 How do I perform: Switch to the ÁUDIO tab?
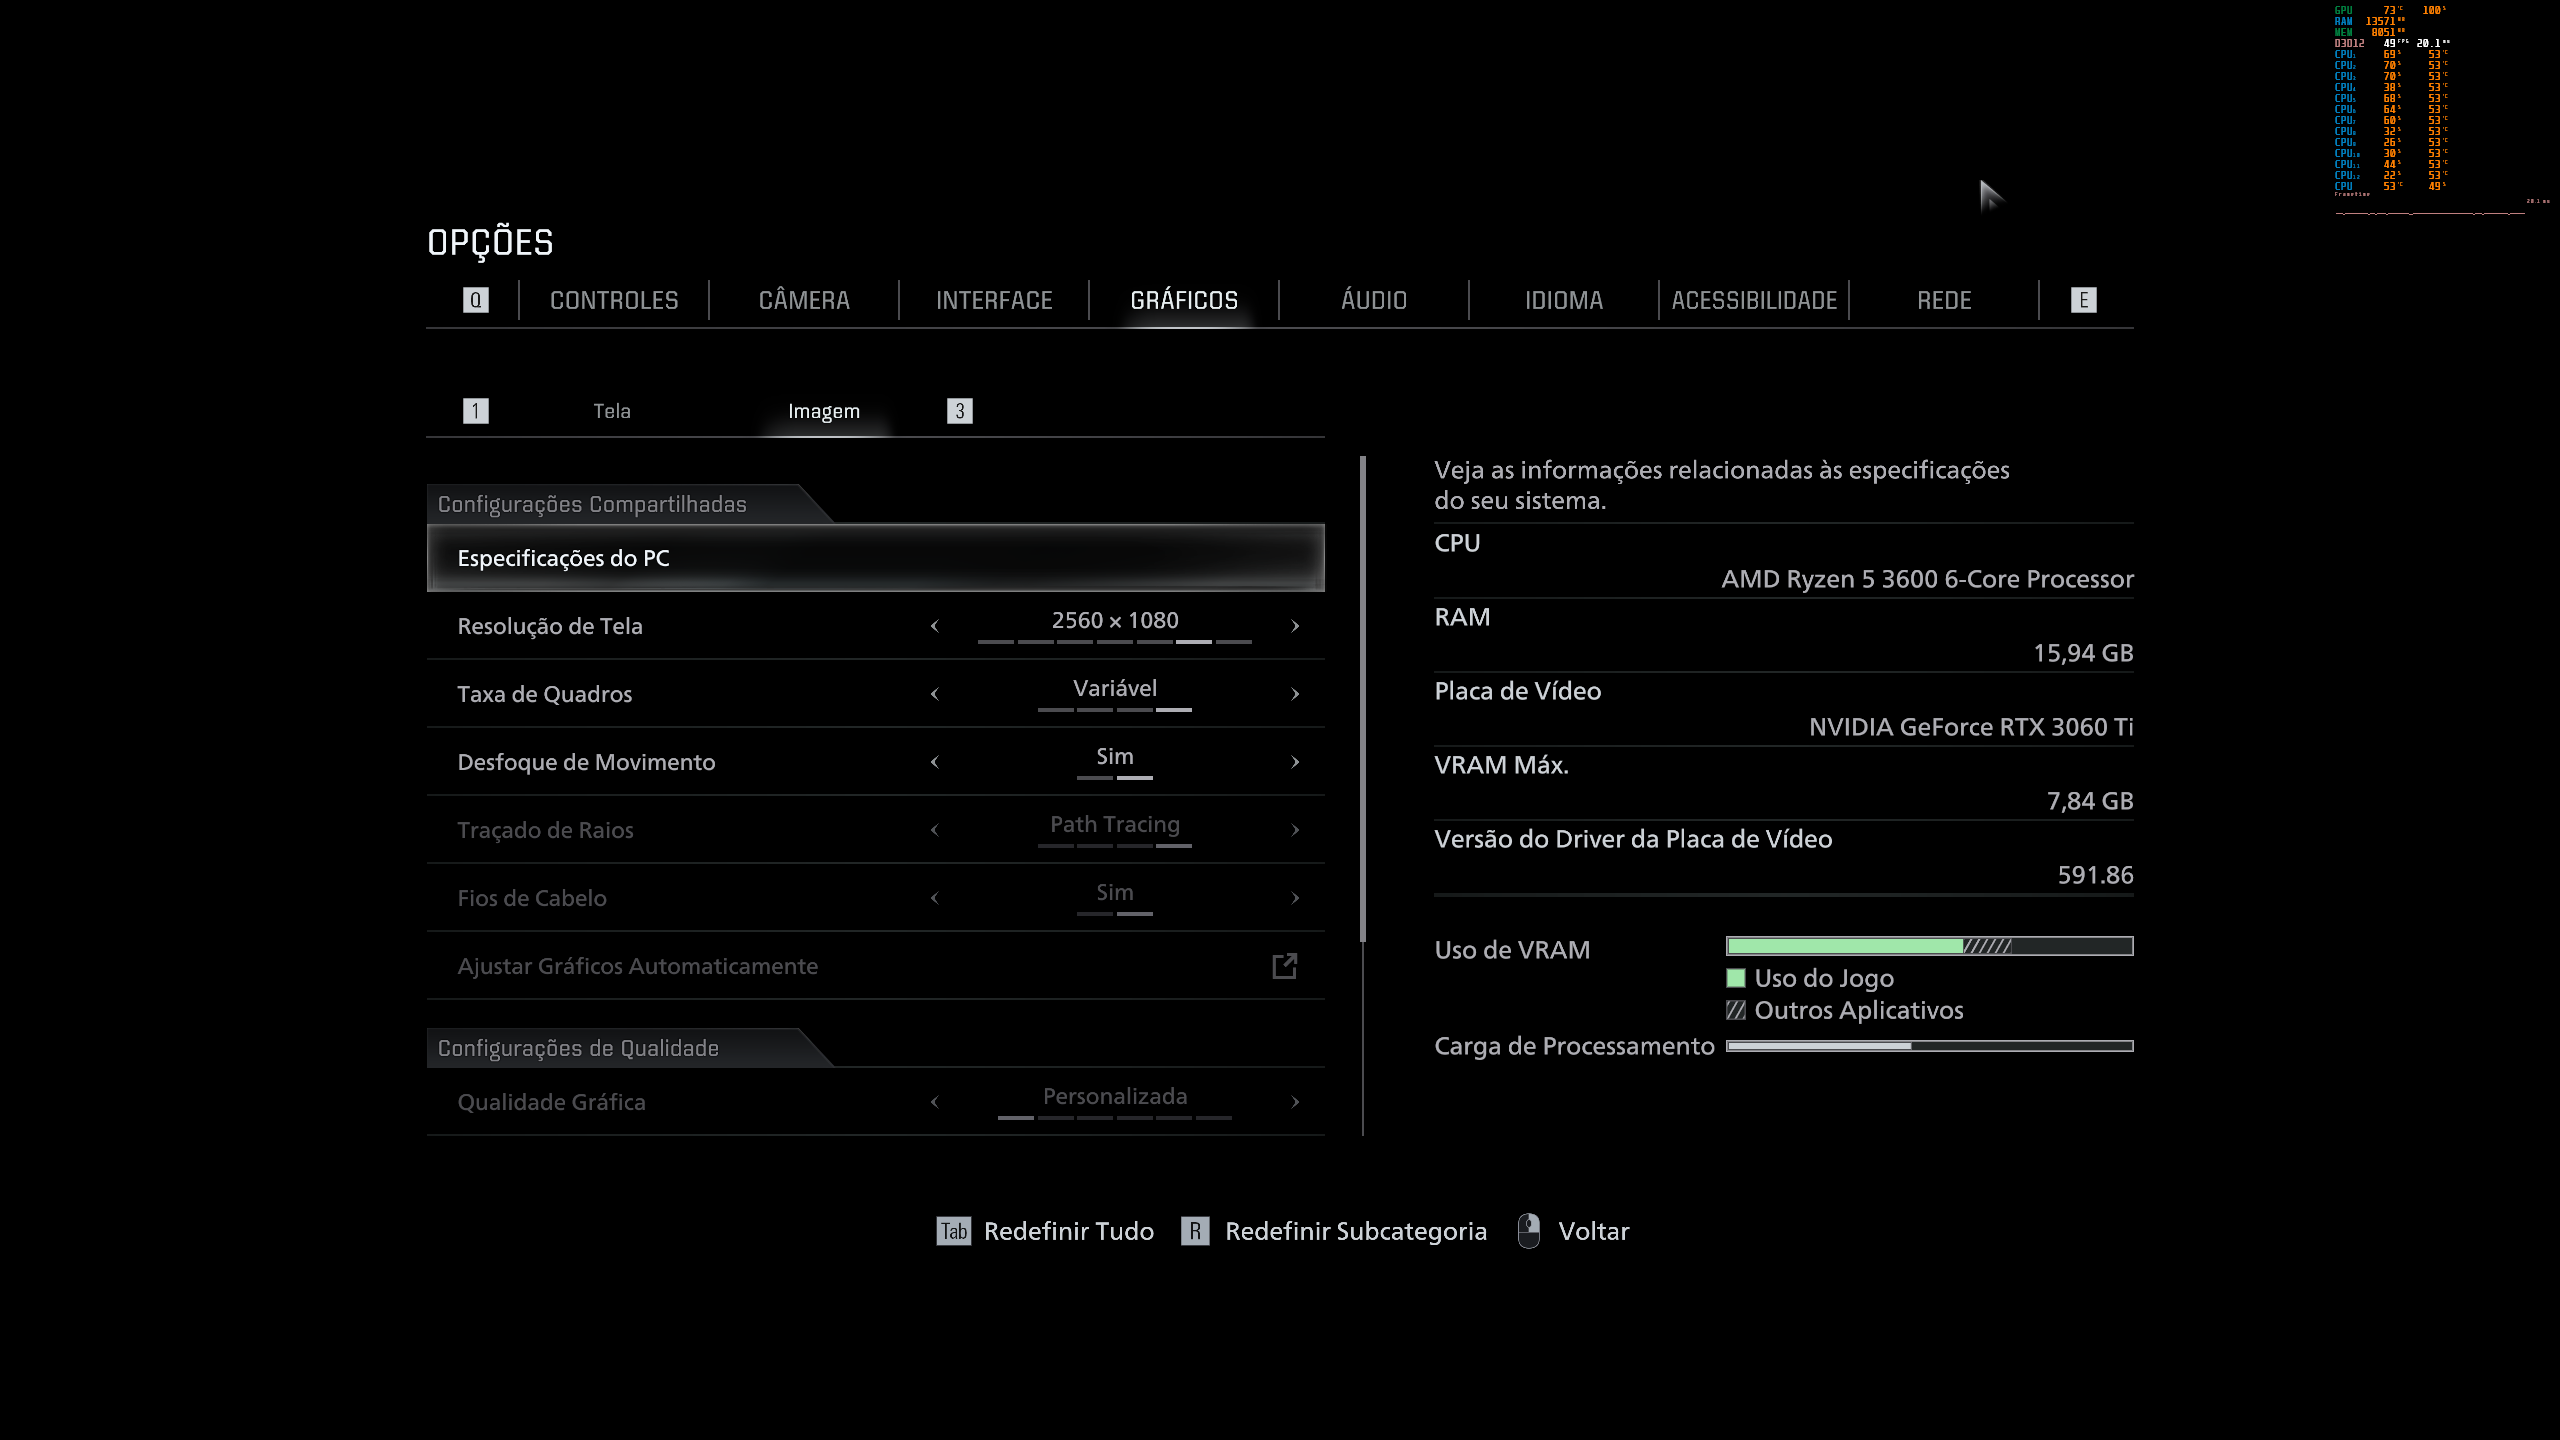point(1373,300)
